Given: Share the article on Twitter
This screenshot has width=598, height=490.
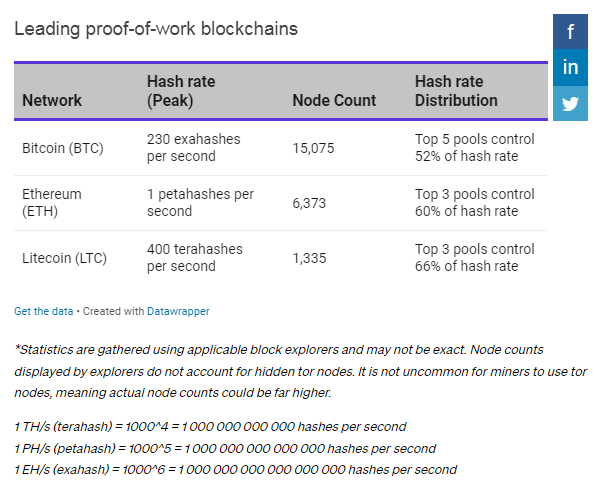Looking at the screenshot, I should [x=570, y=103].
